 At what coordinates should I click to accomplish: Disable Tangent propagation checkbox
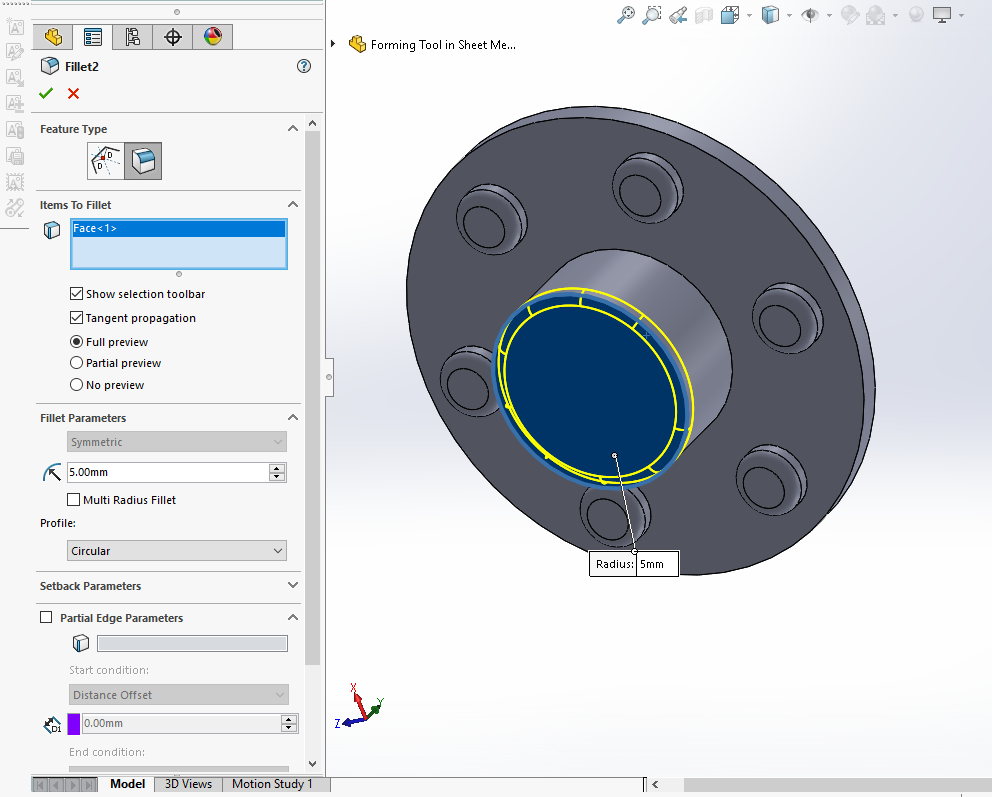click(x=77, y=318)
